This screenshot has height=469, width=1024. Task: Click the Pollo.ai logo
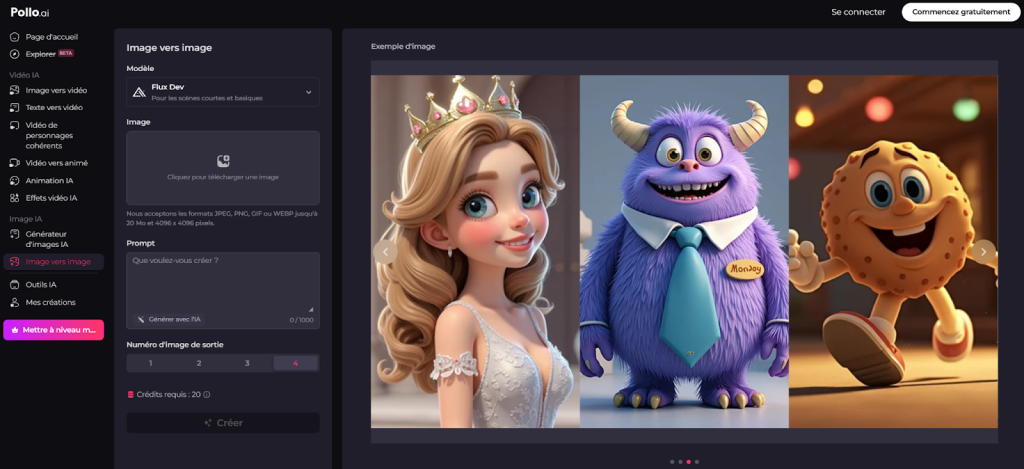(30, 12)
